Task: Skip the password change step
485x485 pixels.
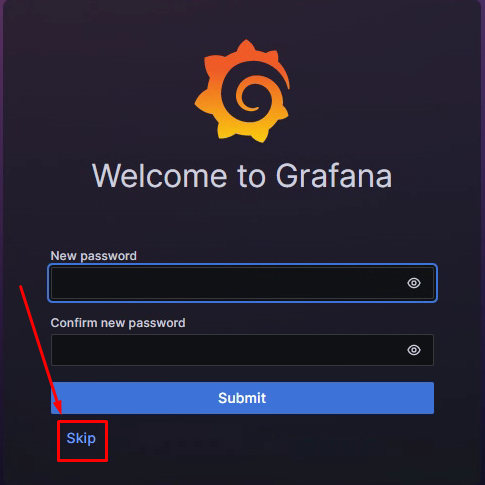Action: click(81, 438)
